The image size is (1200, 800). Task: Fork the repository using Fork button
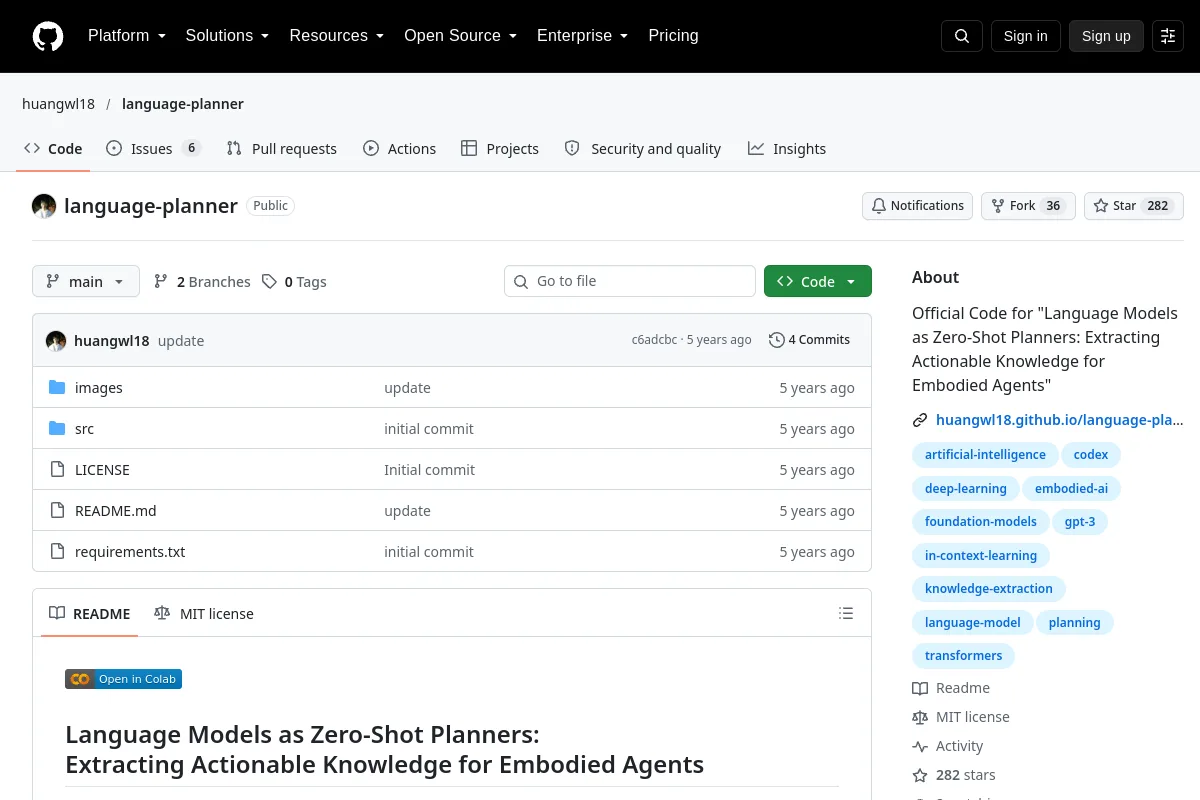[x=1028, y=206]
